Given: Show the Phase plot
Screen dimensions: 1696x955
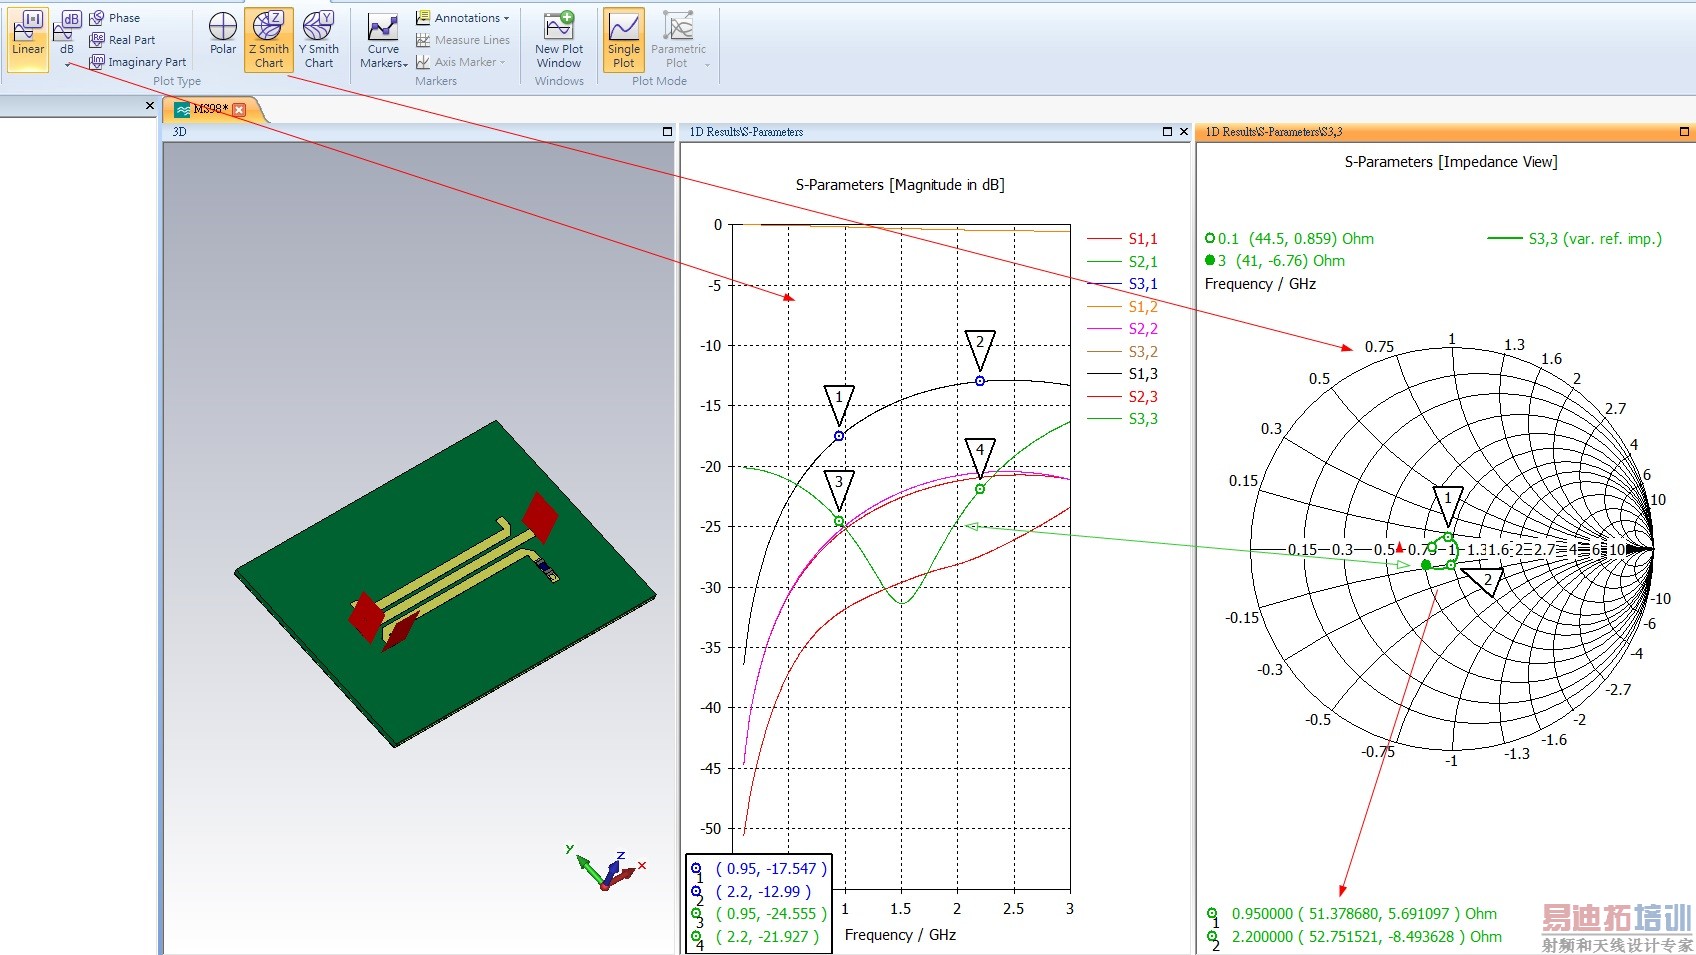Looking at the screenshot, I should tap(114, 18).
